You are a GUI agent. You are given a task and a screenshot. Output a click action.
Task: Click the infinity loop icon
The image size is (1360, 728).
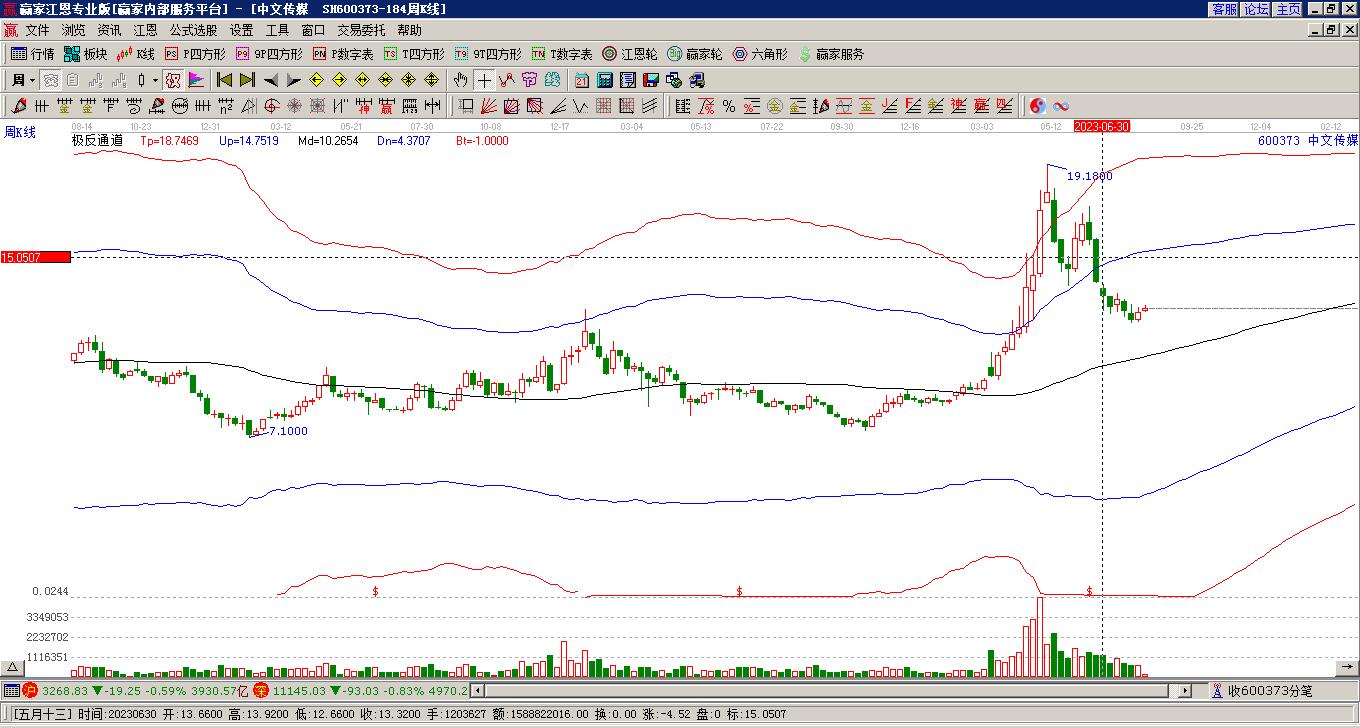pyautogui.click(x=1061, y=106)
